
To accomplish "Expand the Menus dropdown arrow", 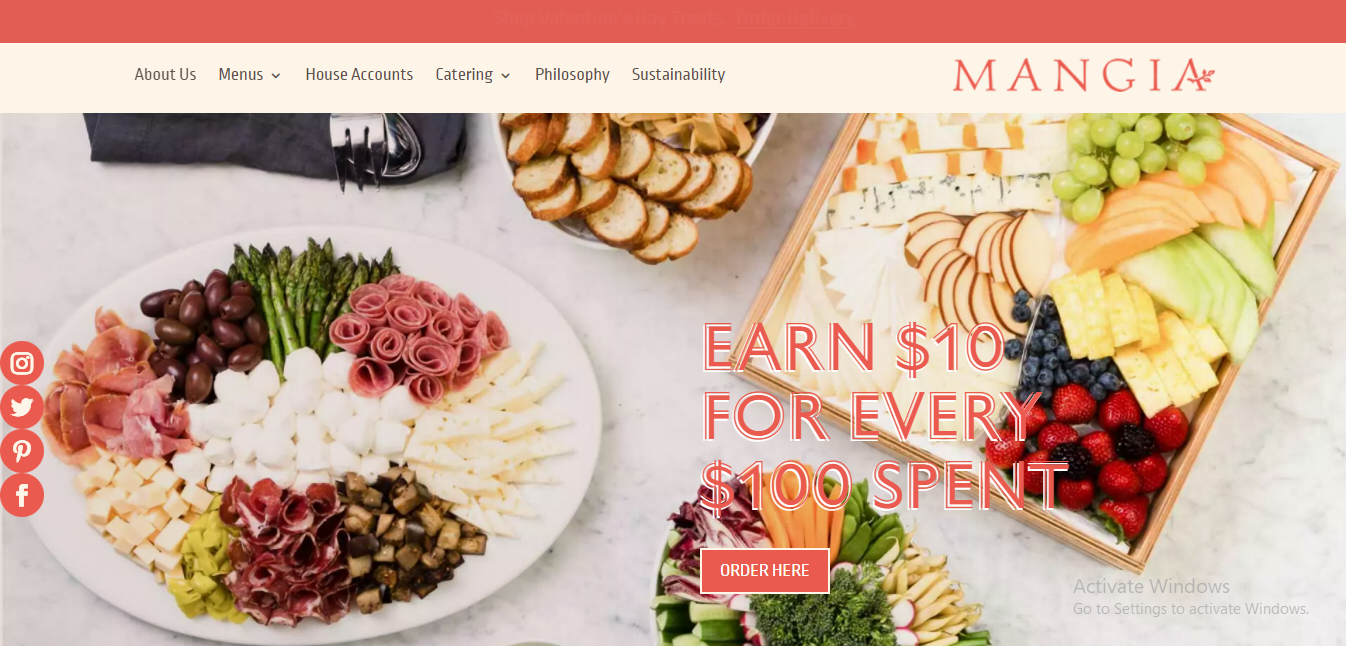I will [276, 75].
